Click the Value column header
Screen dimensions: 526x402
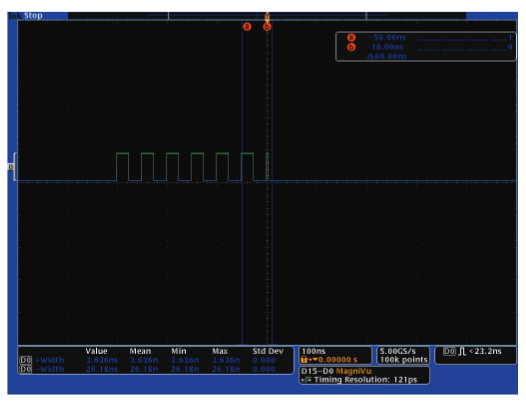point(96,351)
